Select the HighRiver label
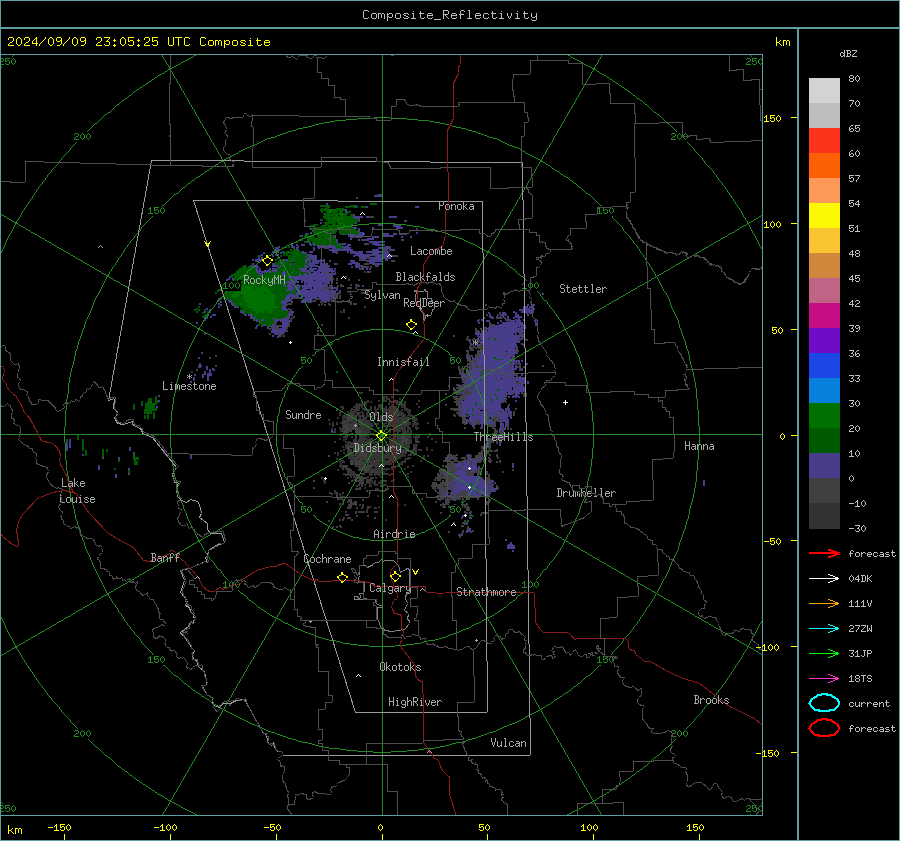The width and height of the screenshot is (900, 841). (415, 702)
